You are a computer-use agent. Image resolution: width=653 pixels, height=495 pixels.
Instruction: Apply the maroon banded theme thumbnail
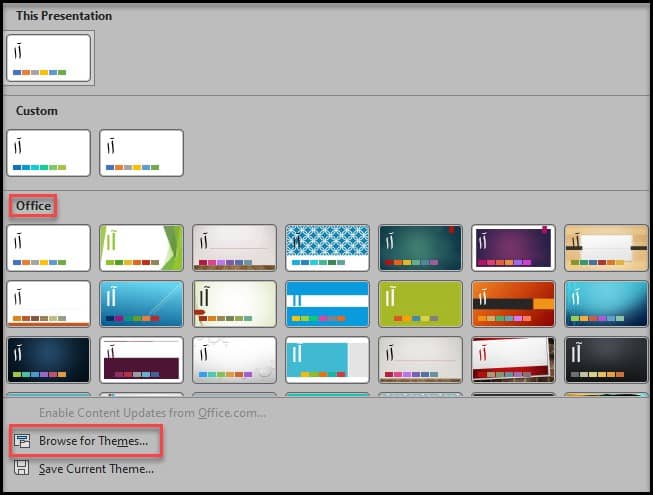tap(141, 360)
